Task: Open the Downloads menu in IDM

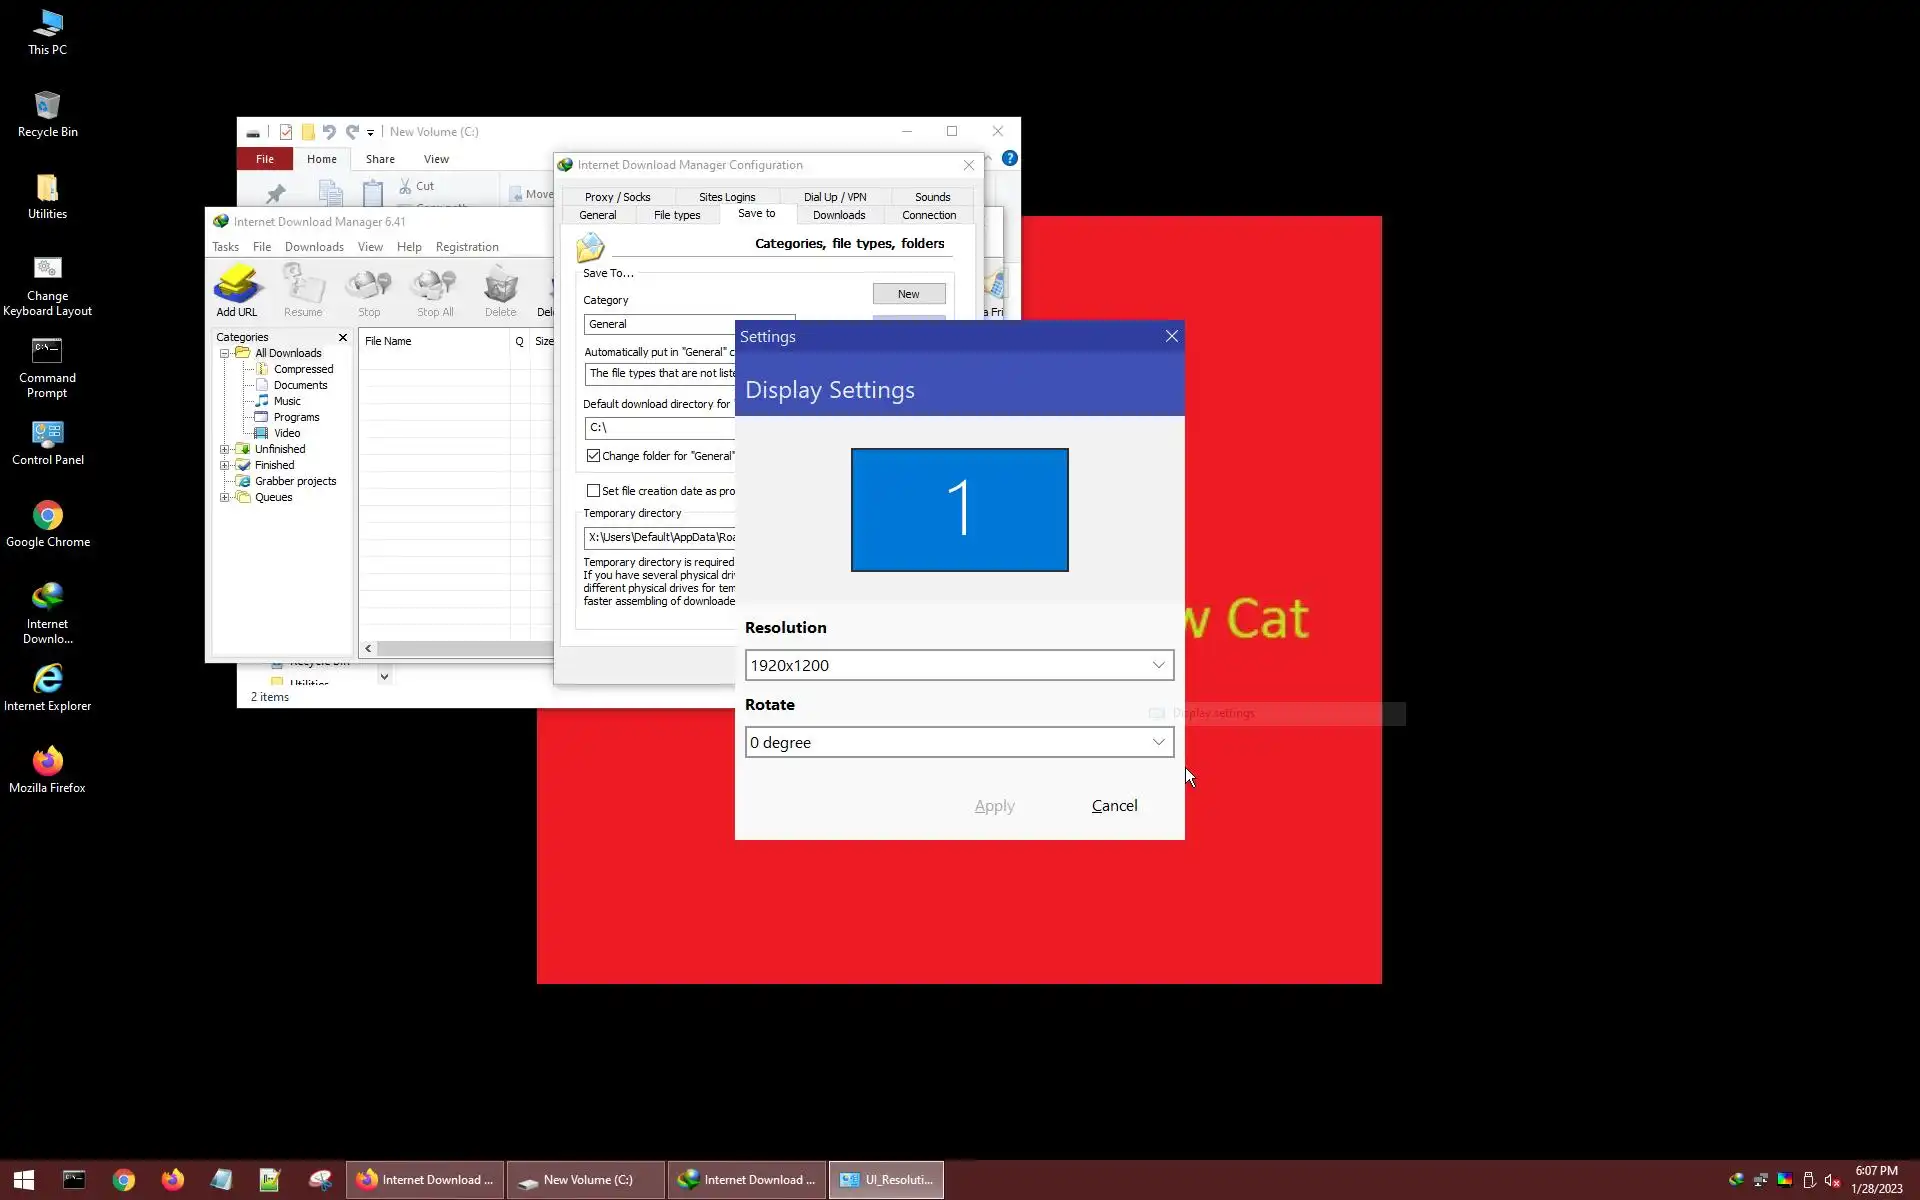Action: (313, 247)
